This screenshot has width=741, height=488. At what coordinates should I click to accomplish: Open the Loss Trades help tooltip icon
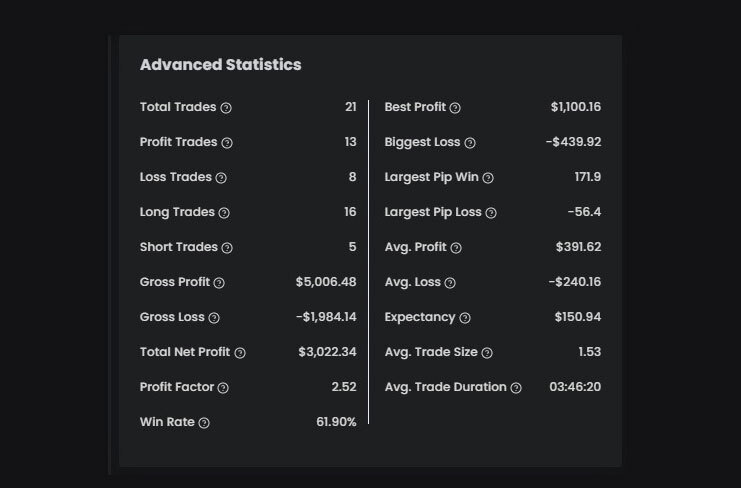point(221,178)
